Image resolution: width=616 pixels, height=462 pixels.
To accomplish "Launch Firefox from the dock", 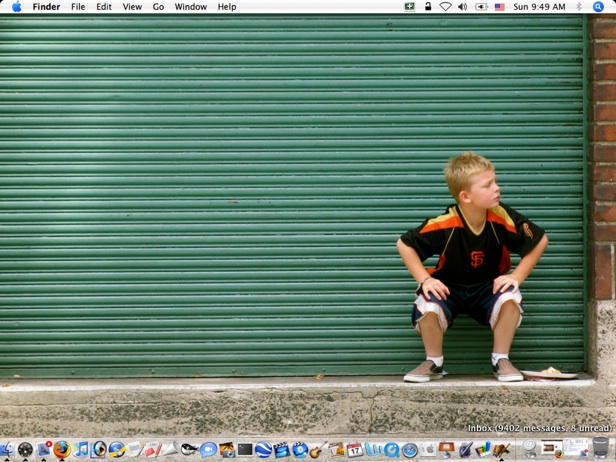I will (62, 449).
